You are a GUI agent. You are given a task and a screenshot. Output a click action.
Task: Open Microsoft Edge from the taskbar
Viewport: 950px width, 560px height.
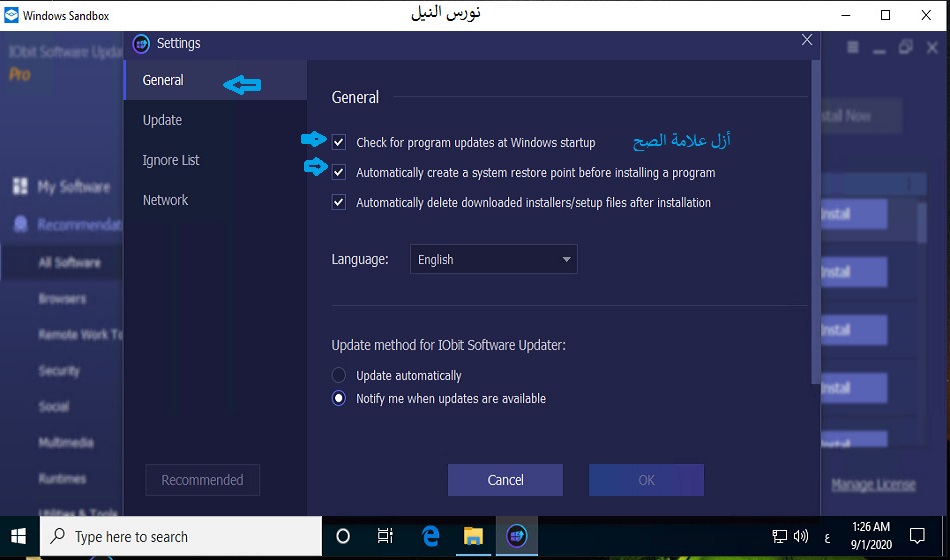coord(431,537)
